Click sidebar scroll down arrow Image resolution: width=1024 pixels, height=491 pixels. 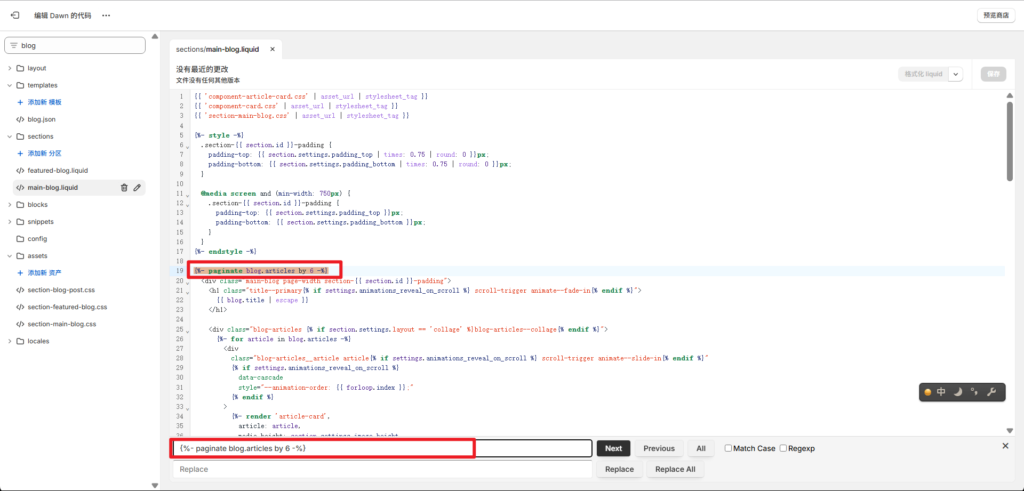pos(155,485)
